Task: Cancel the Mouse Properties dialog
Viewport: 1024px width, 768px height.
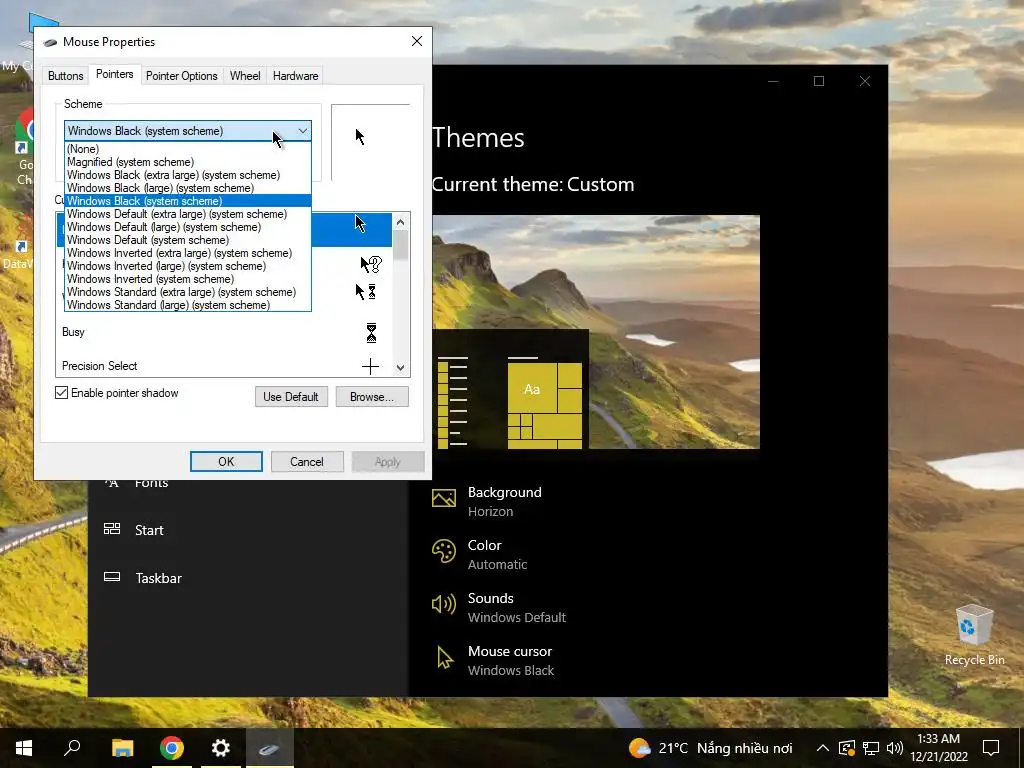Action: click(x=306, y=462)
